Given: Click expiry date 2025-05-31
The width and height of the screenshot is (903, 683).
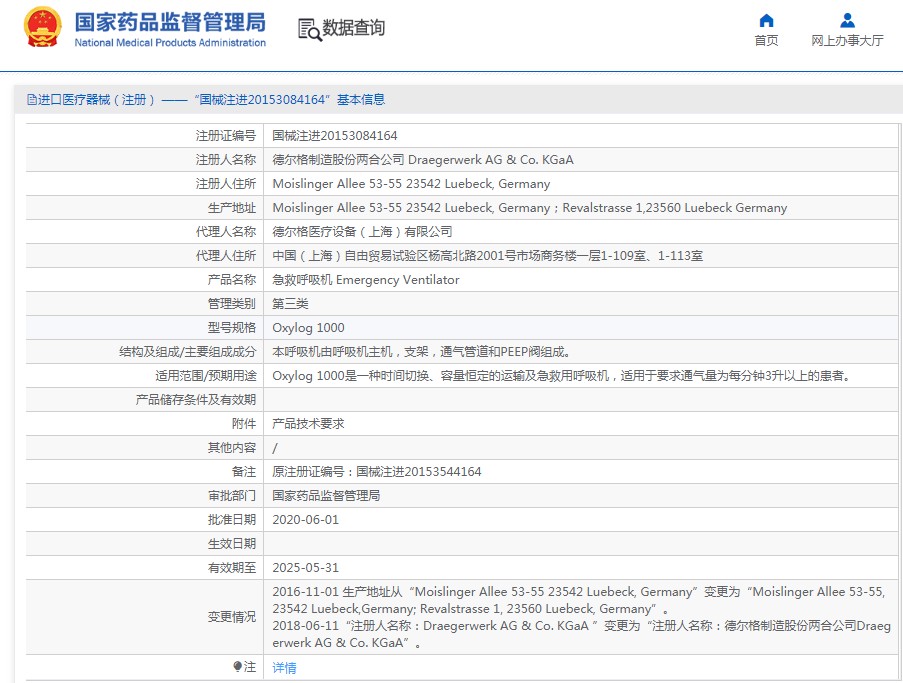Looking at the screenshot, I should [305, 568].
